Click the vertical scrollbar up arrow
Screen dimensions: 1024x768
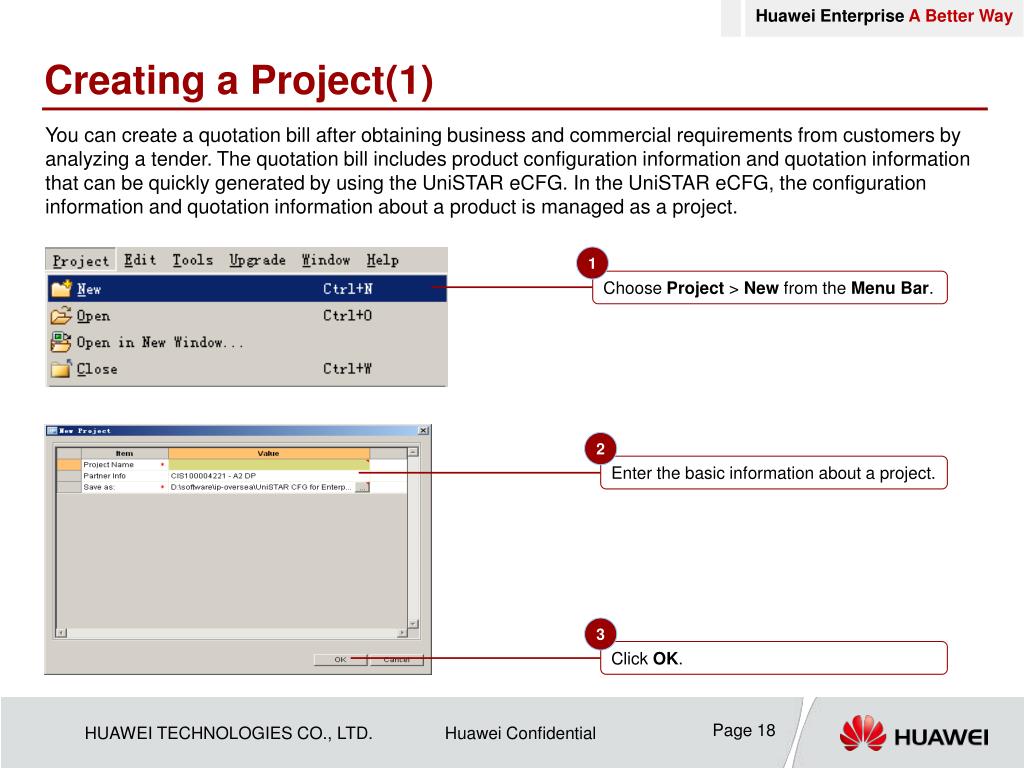413,452
